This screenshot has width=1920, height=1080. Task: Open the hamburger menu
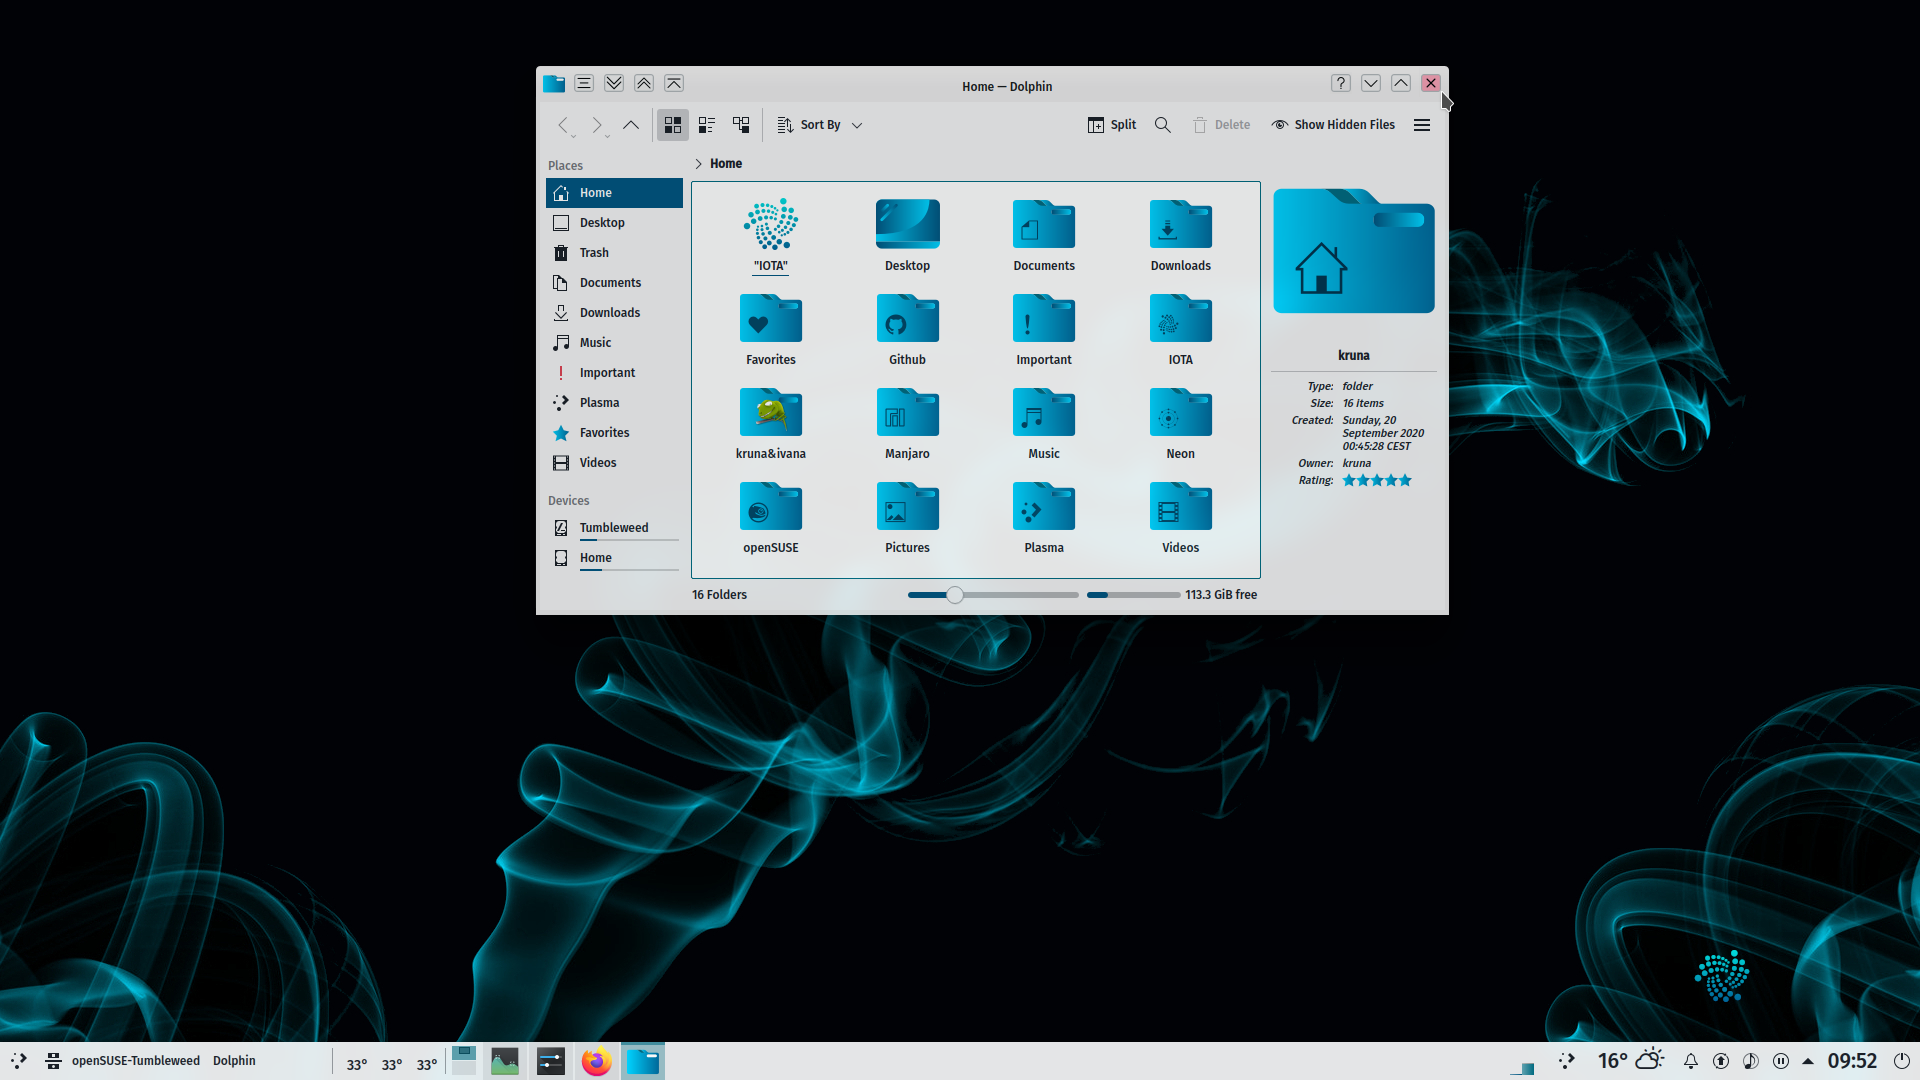tap(1422, 125)
